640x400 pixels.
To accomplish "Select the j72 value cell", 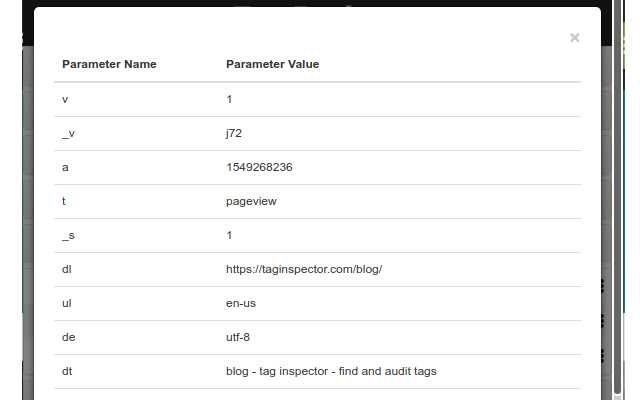I will click(x=235, y=133).
